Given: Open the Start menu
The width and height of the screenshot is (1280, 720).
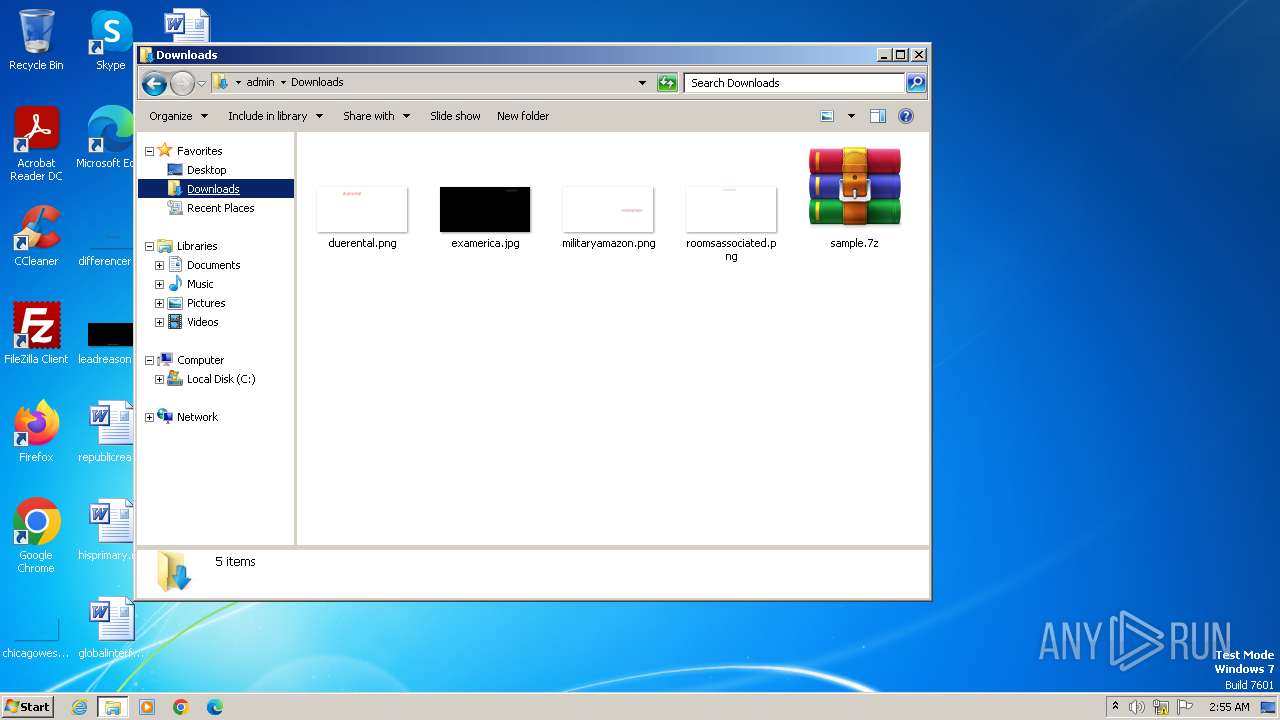Looking at the screenshot, I should (x=27, y=706).
